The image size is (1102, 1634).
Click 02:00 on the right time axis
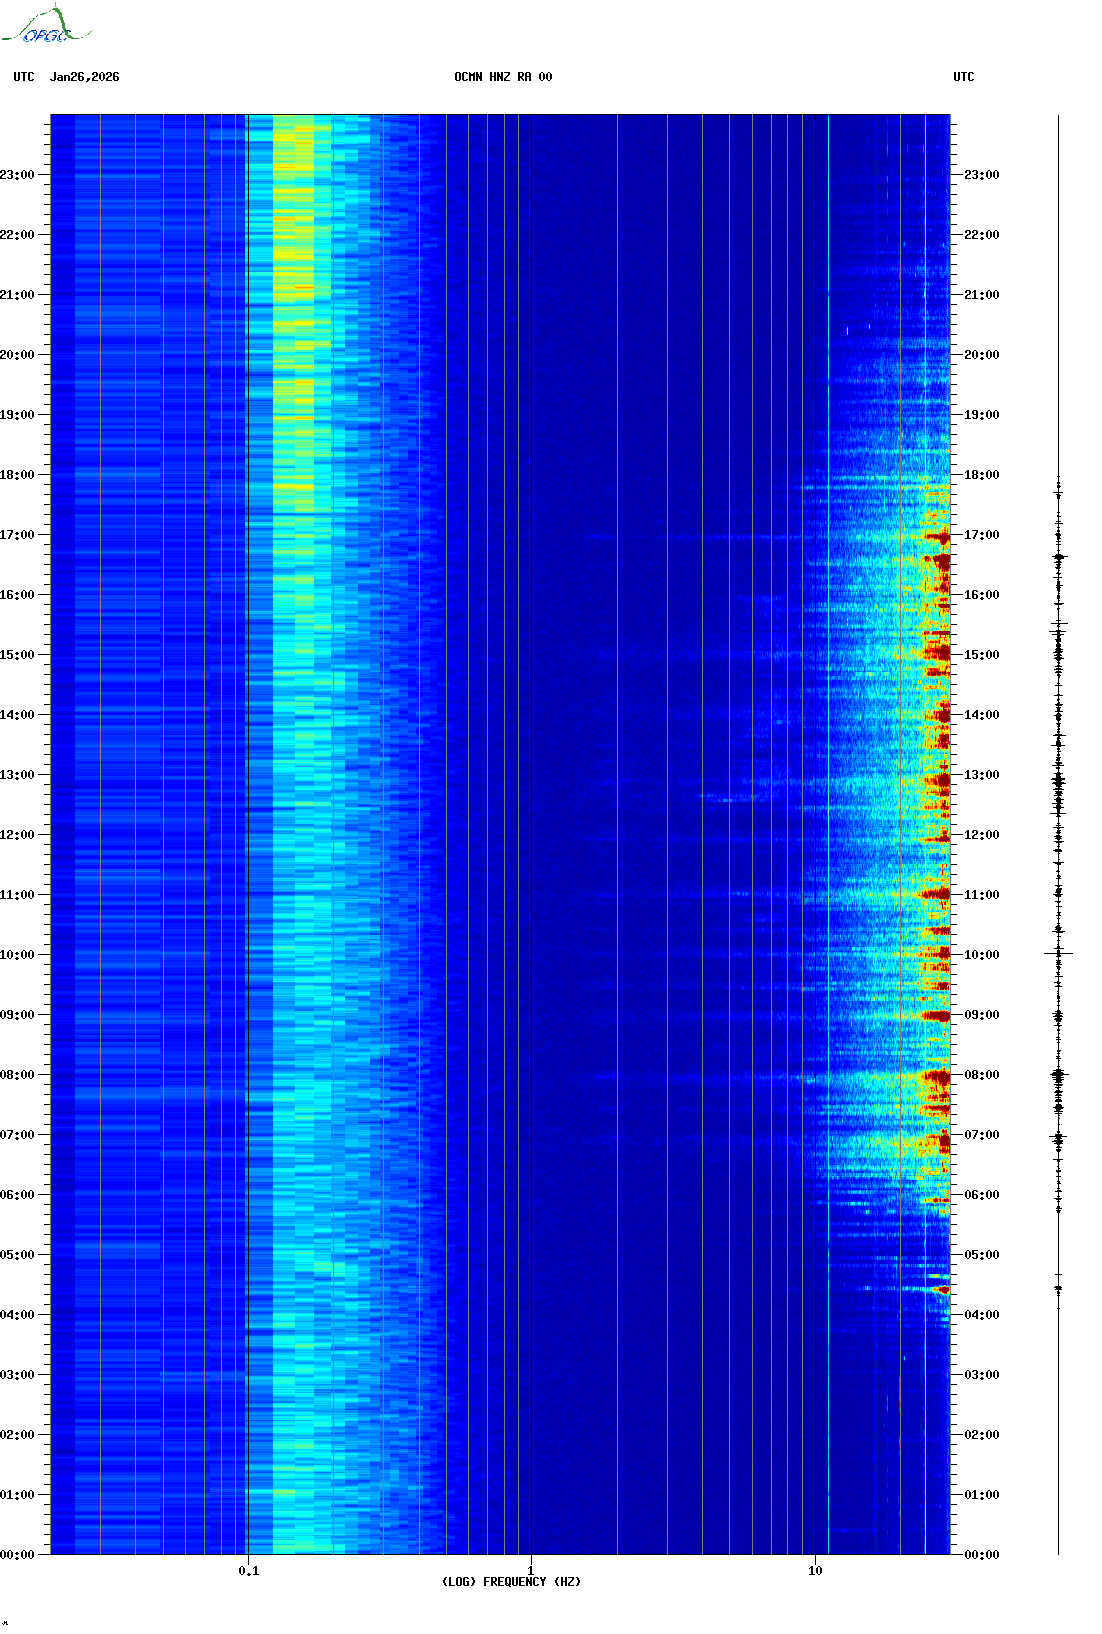982,1435
